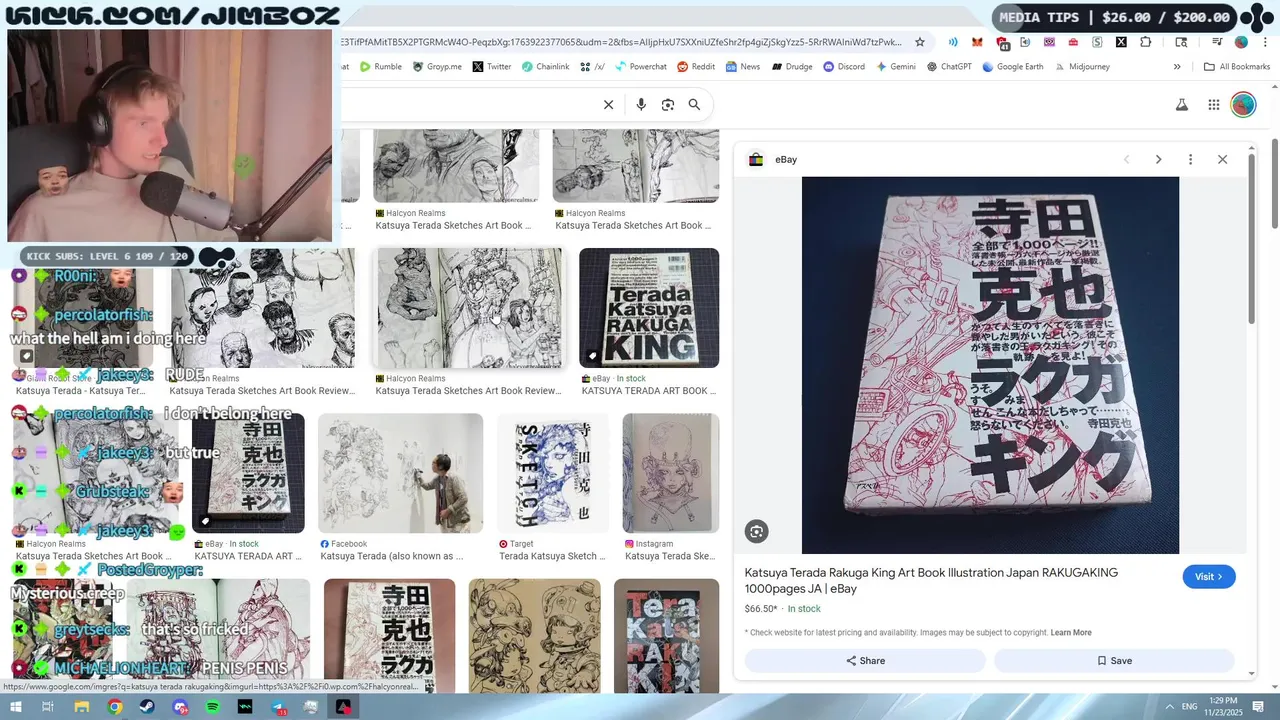1280x720 pixels.
Task: Open the Groyp.me bookmark
Action: [x=437, y=67]
